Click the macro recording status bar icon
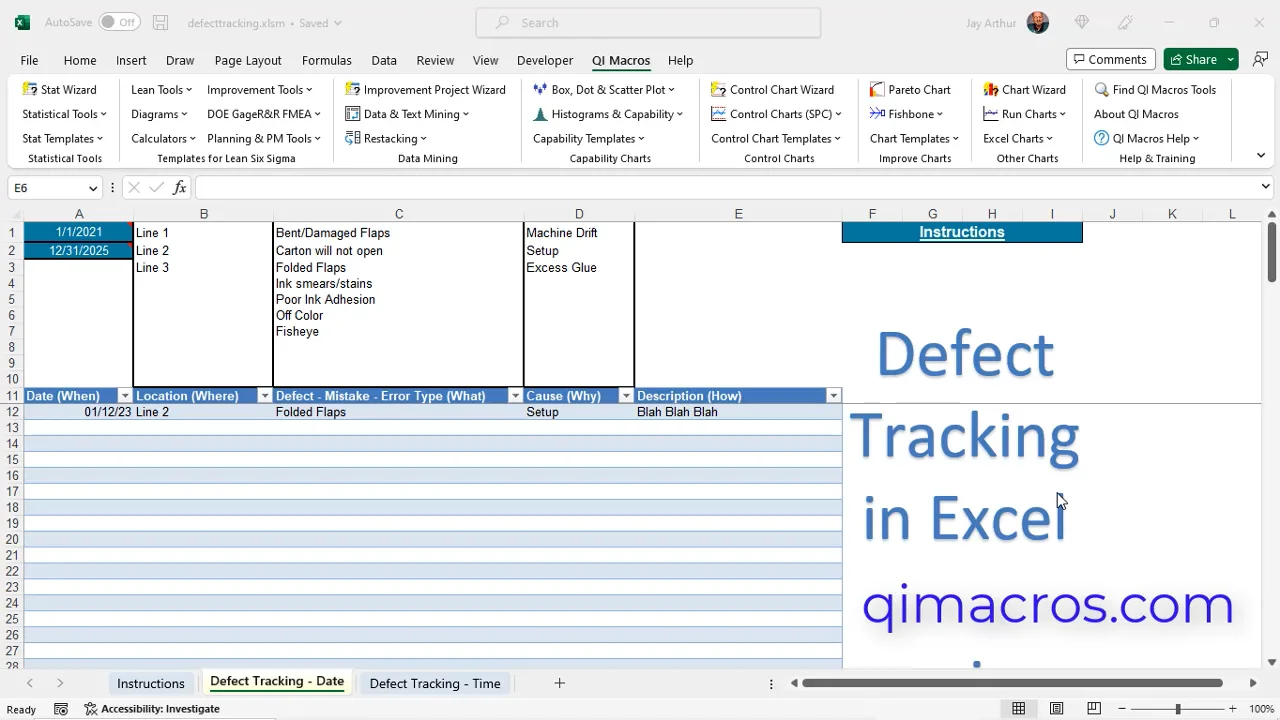Screen dimensions: 1280x720 click(x=61, y=709)
